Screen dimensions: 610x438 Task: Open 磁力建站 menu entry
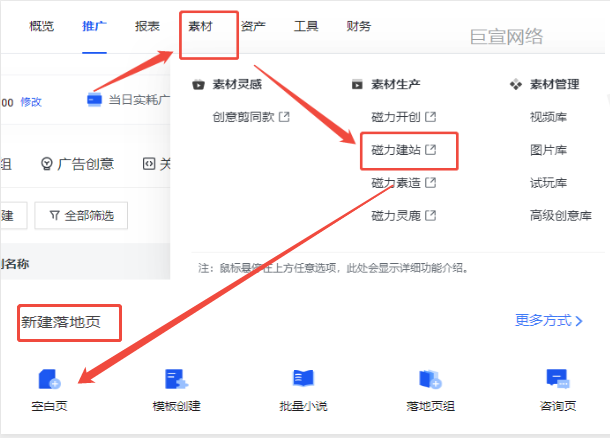[x=396, y=150]
